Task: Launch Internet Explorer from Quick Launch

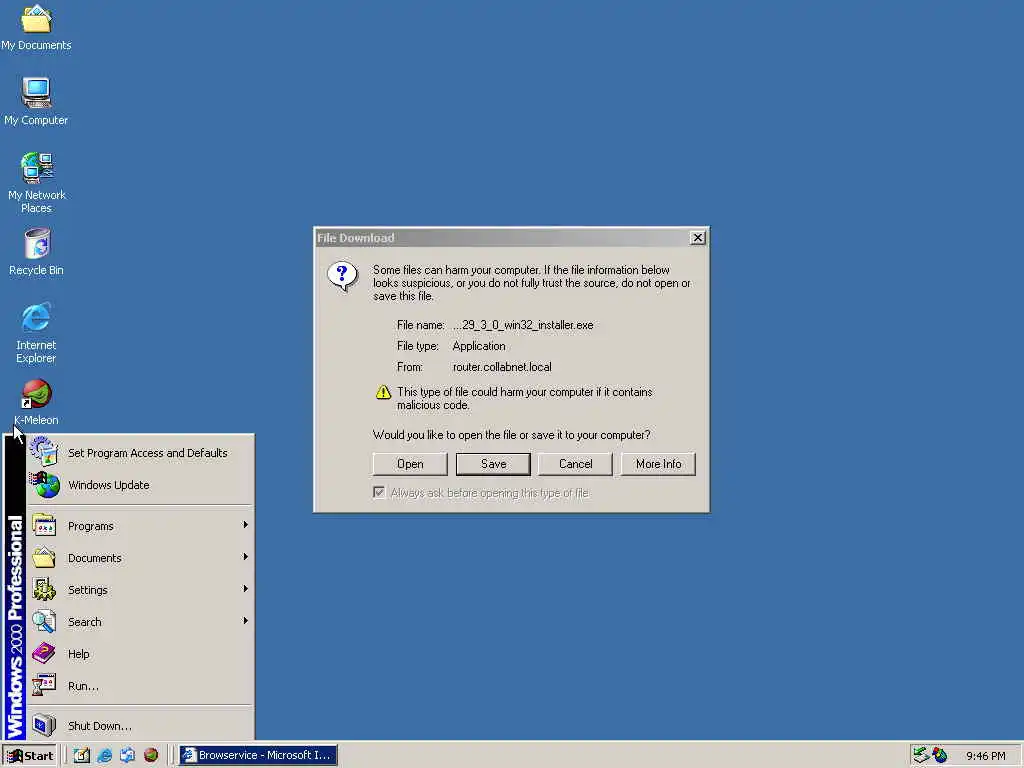Action: coord(104,755)
